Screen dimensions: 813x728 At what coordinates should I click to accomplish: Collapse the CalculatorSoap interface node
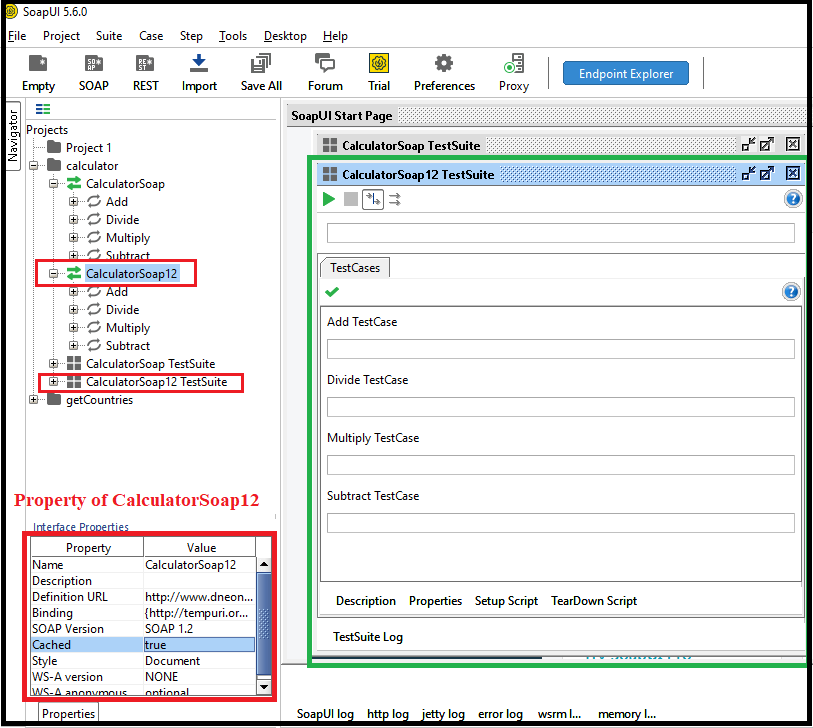tap(53, 184)
